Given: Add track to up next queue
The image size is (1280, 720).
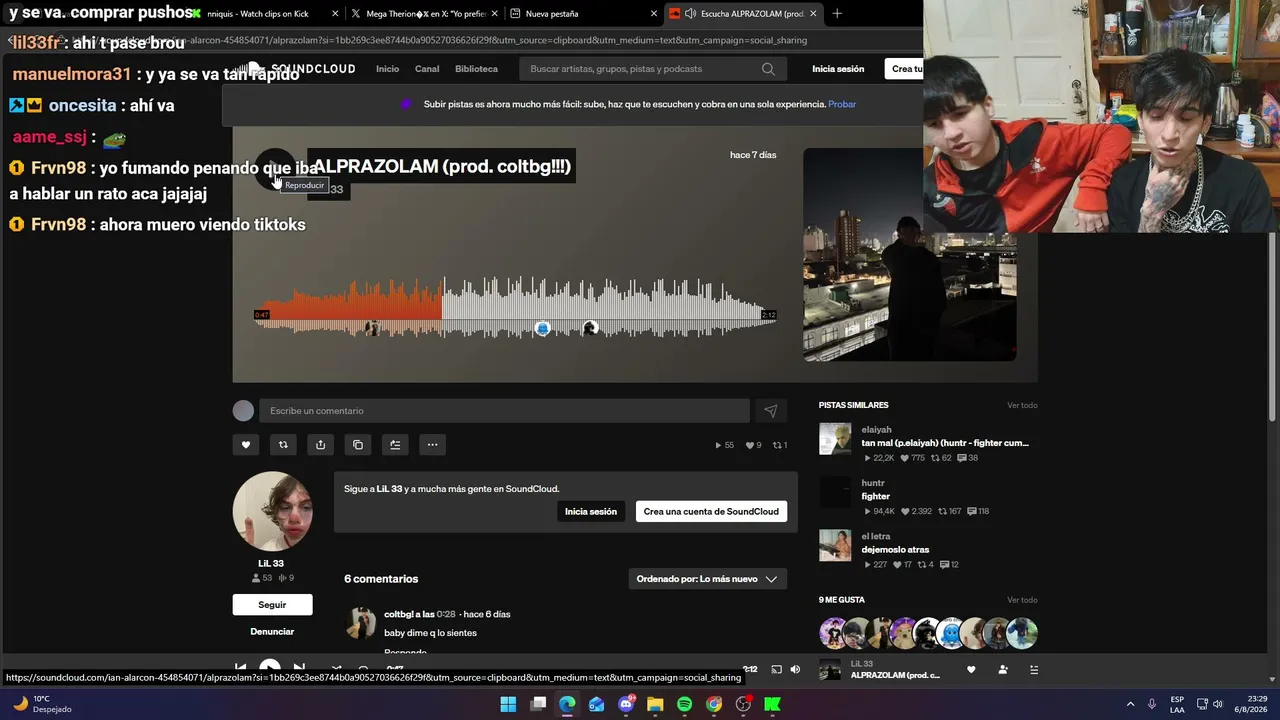Looking at the screenshot, I should click(x=395, y=445).
